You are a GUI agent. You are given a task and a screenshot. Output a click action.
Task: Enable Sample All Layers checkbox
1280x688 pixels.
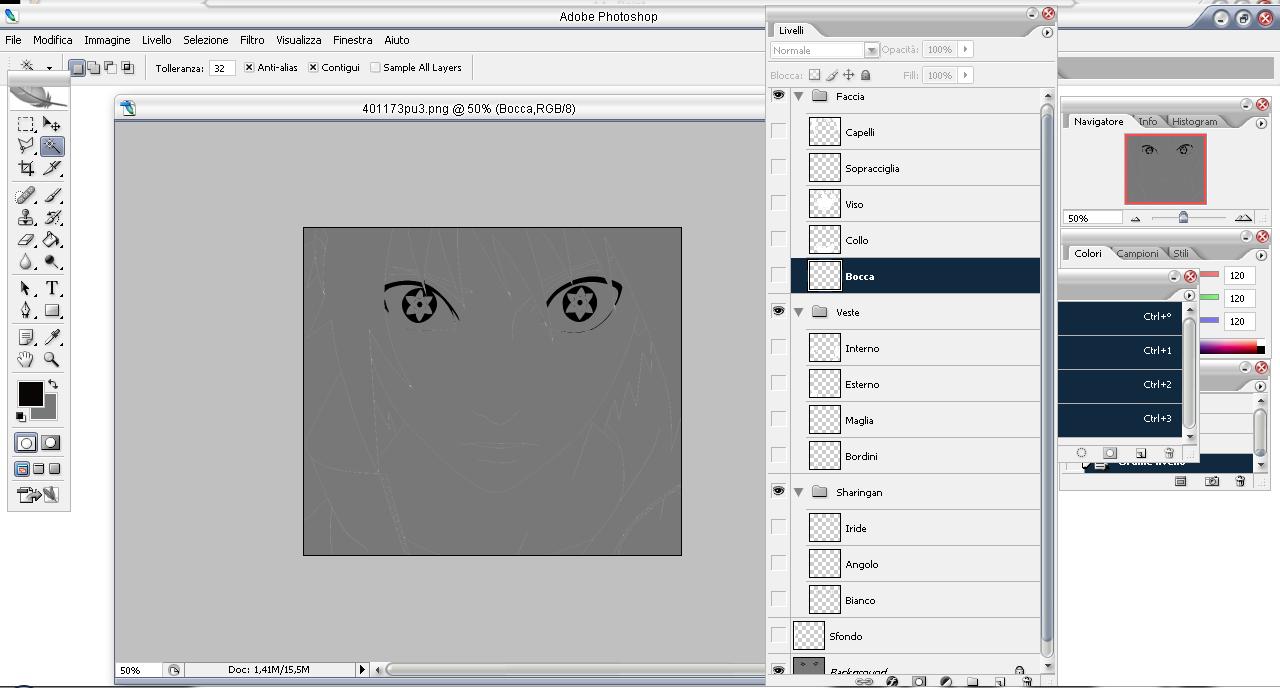click(x=375, y=68)
